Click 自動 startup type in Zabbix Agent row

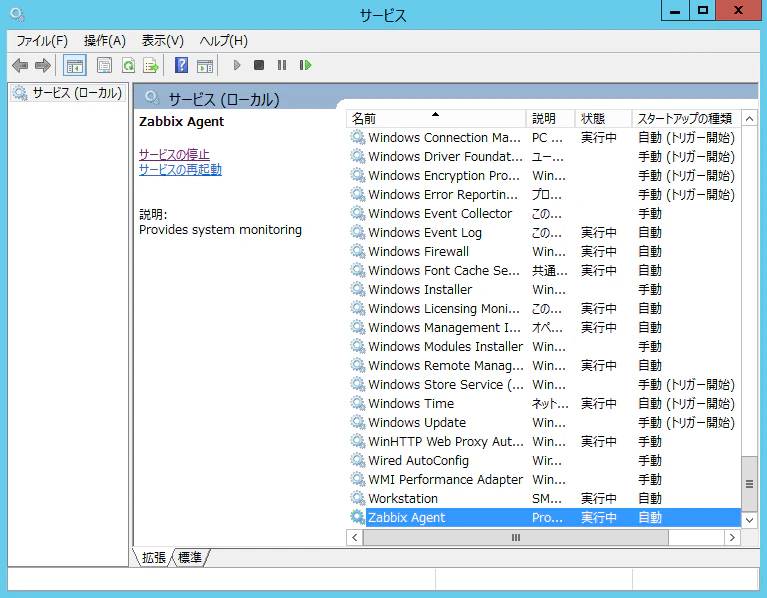coord(650,517)
